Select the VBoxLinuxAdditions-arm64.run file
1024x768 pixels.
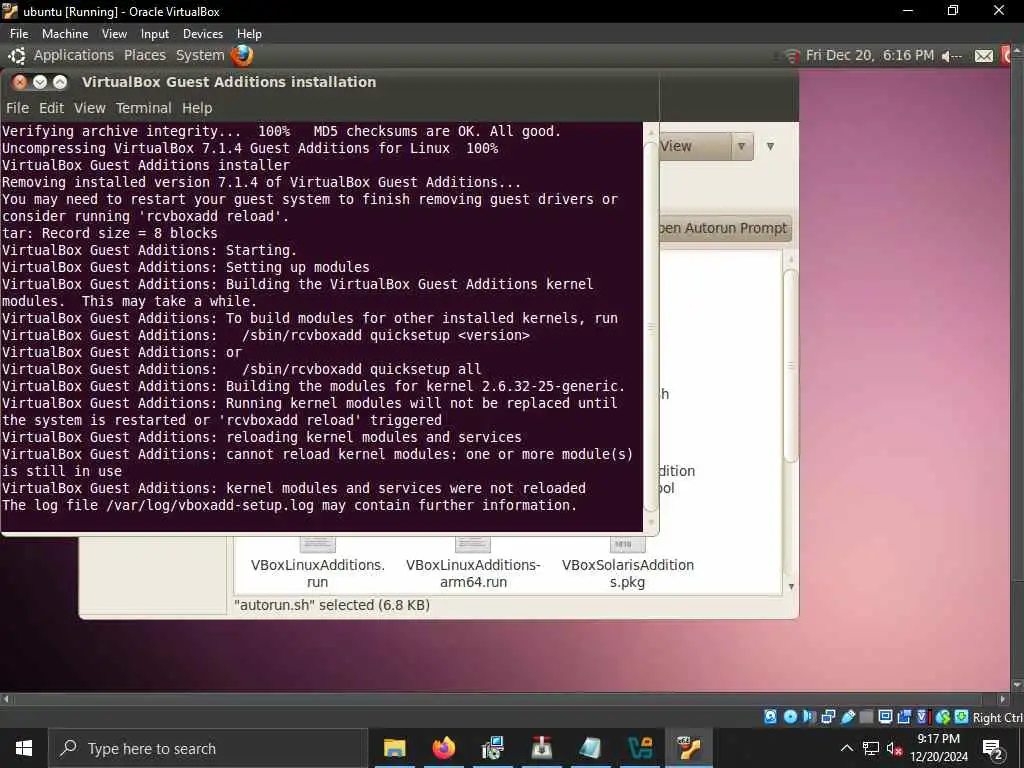[x=473, y=563]
